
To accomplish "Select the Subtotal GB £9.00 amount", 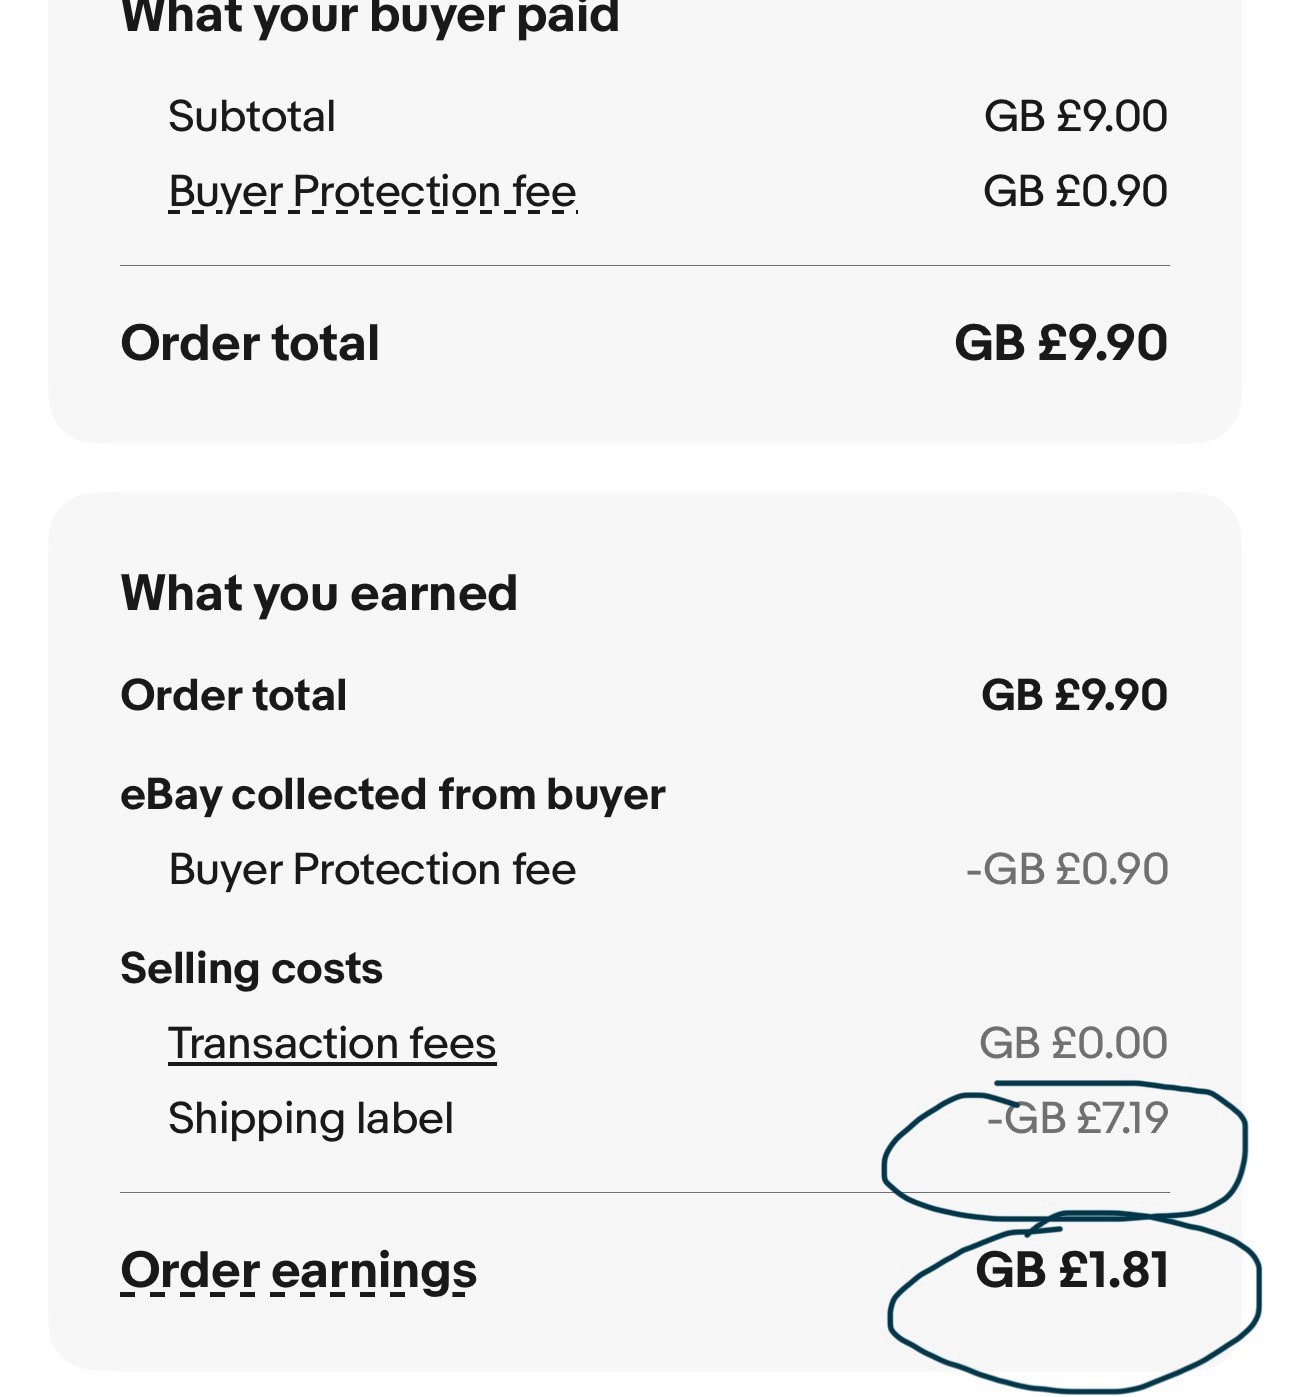I will 1075,116.
